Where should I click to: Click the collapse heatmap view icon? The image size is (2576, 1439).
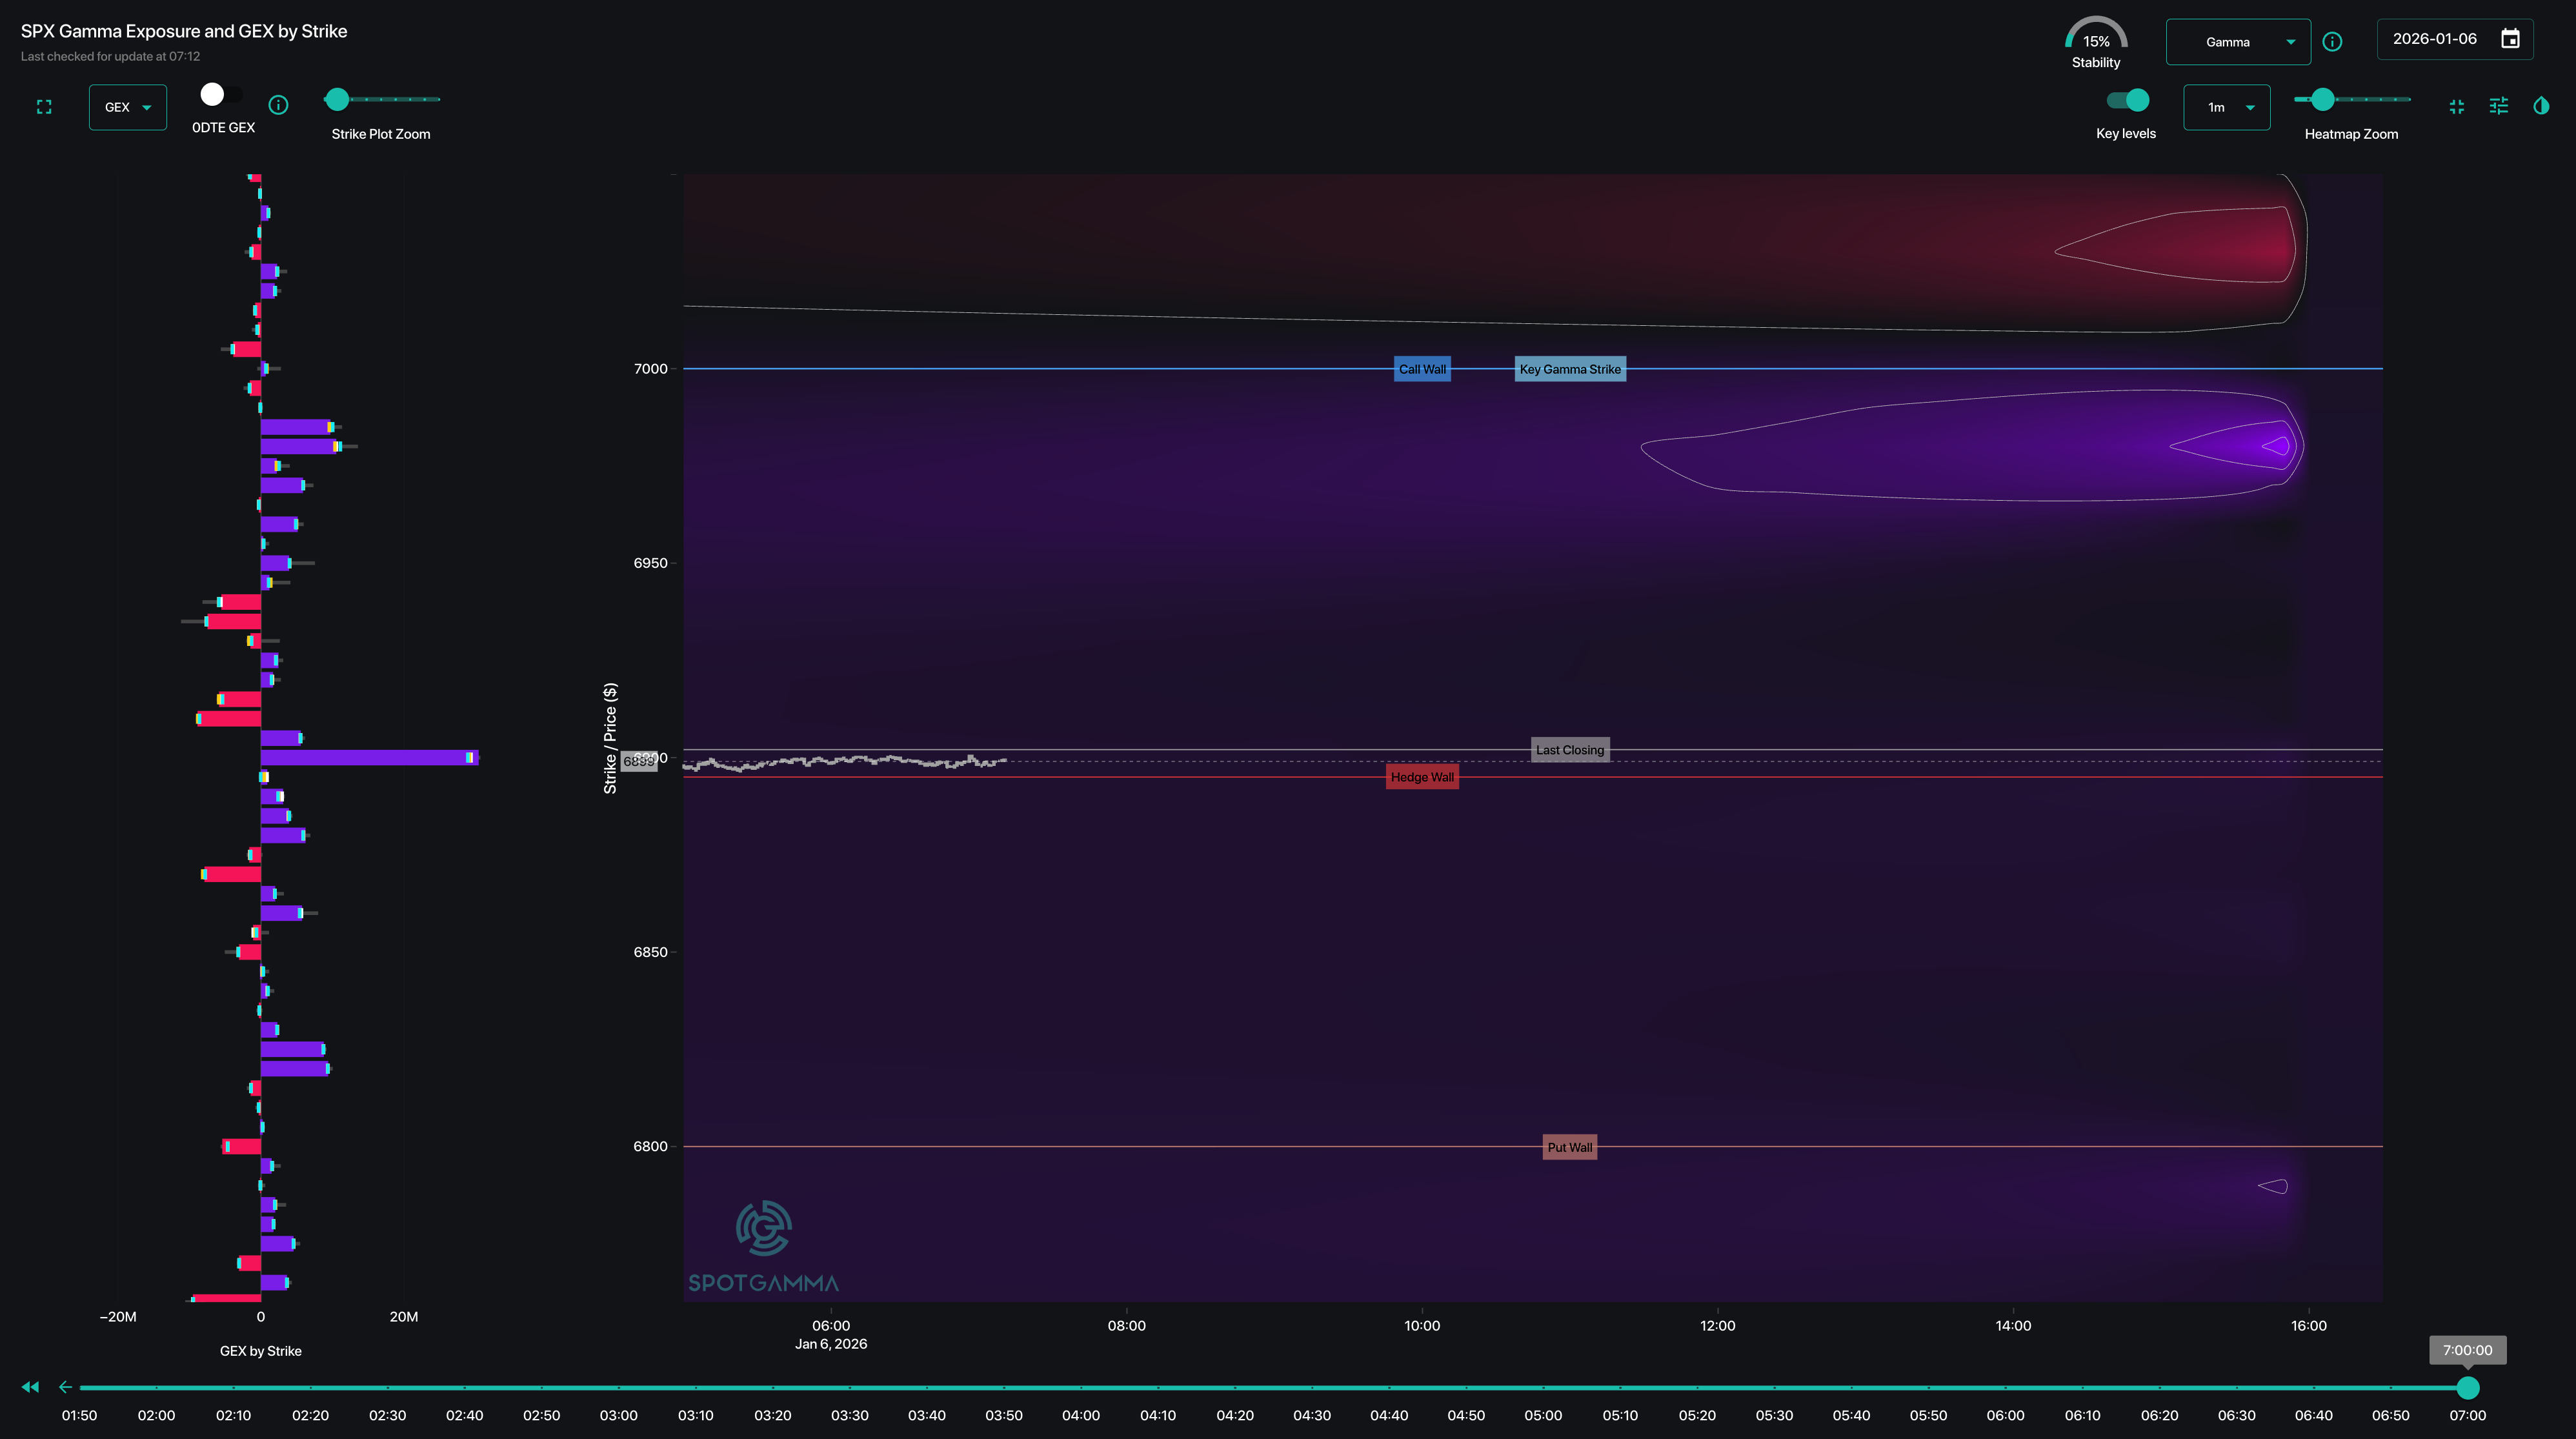click(2457, 107)
